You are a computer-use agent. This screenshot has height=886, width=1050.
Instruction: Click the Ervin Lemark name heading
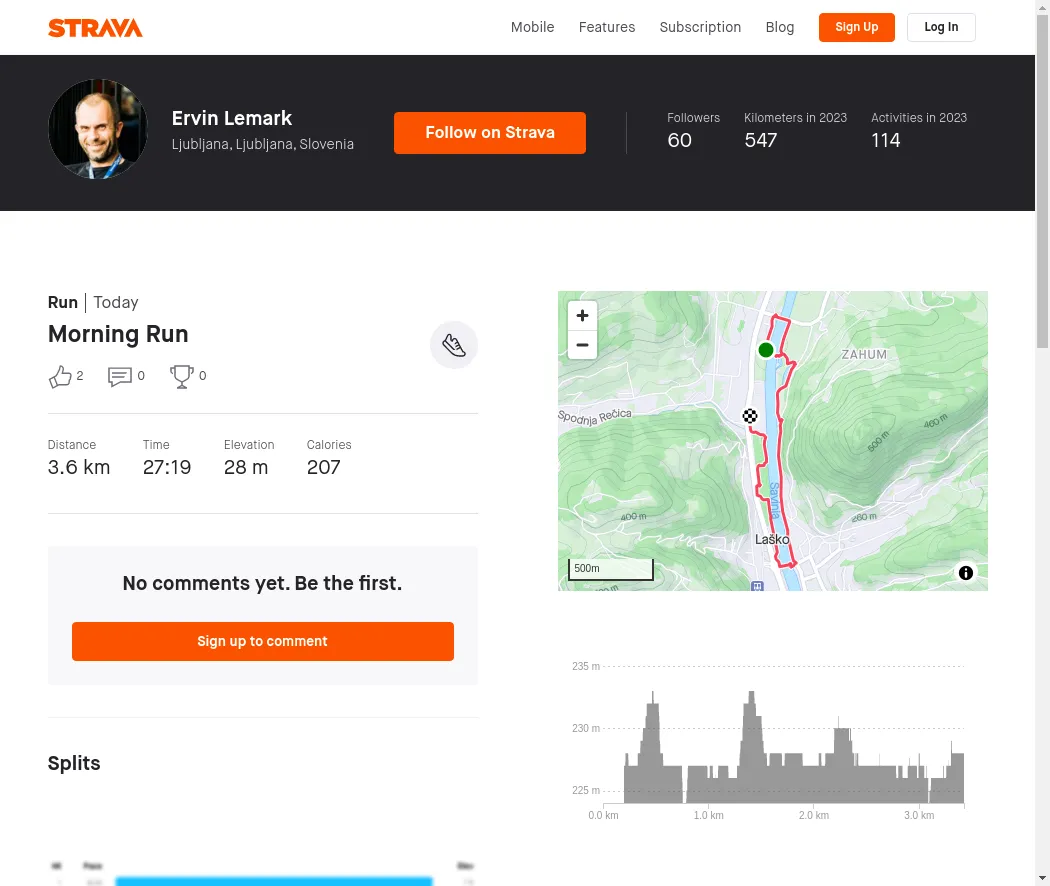tap(232, 118)
